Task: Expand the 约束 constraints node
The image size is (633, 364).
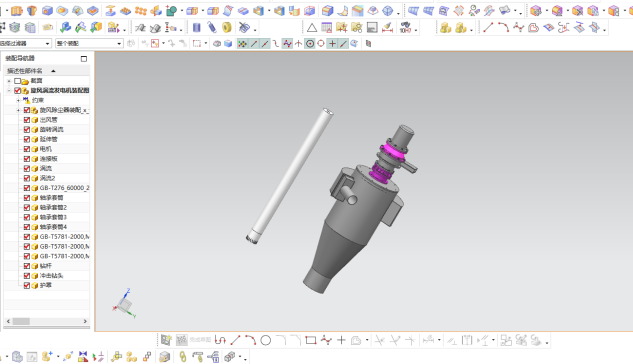Action: coord(18,100)
